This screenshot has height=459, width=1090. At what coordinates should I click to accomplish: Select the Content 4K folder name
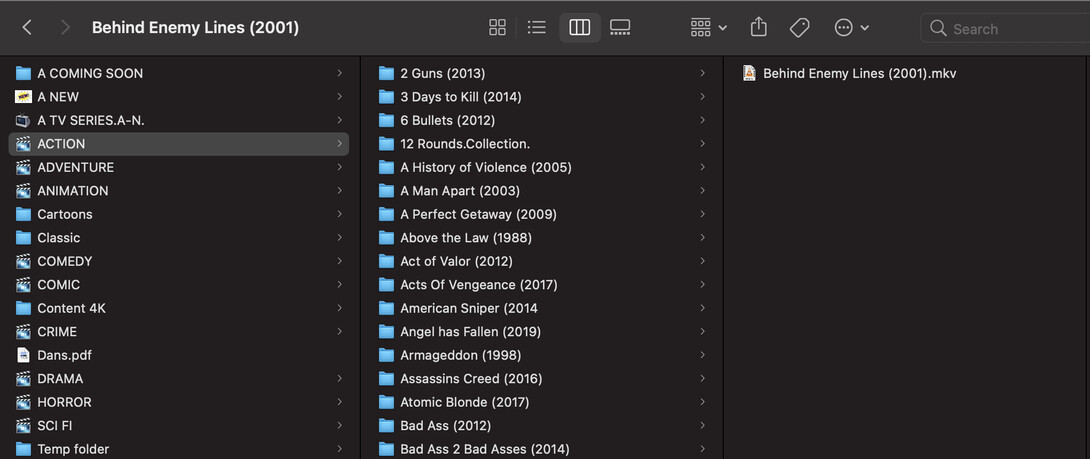(72, 308)
